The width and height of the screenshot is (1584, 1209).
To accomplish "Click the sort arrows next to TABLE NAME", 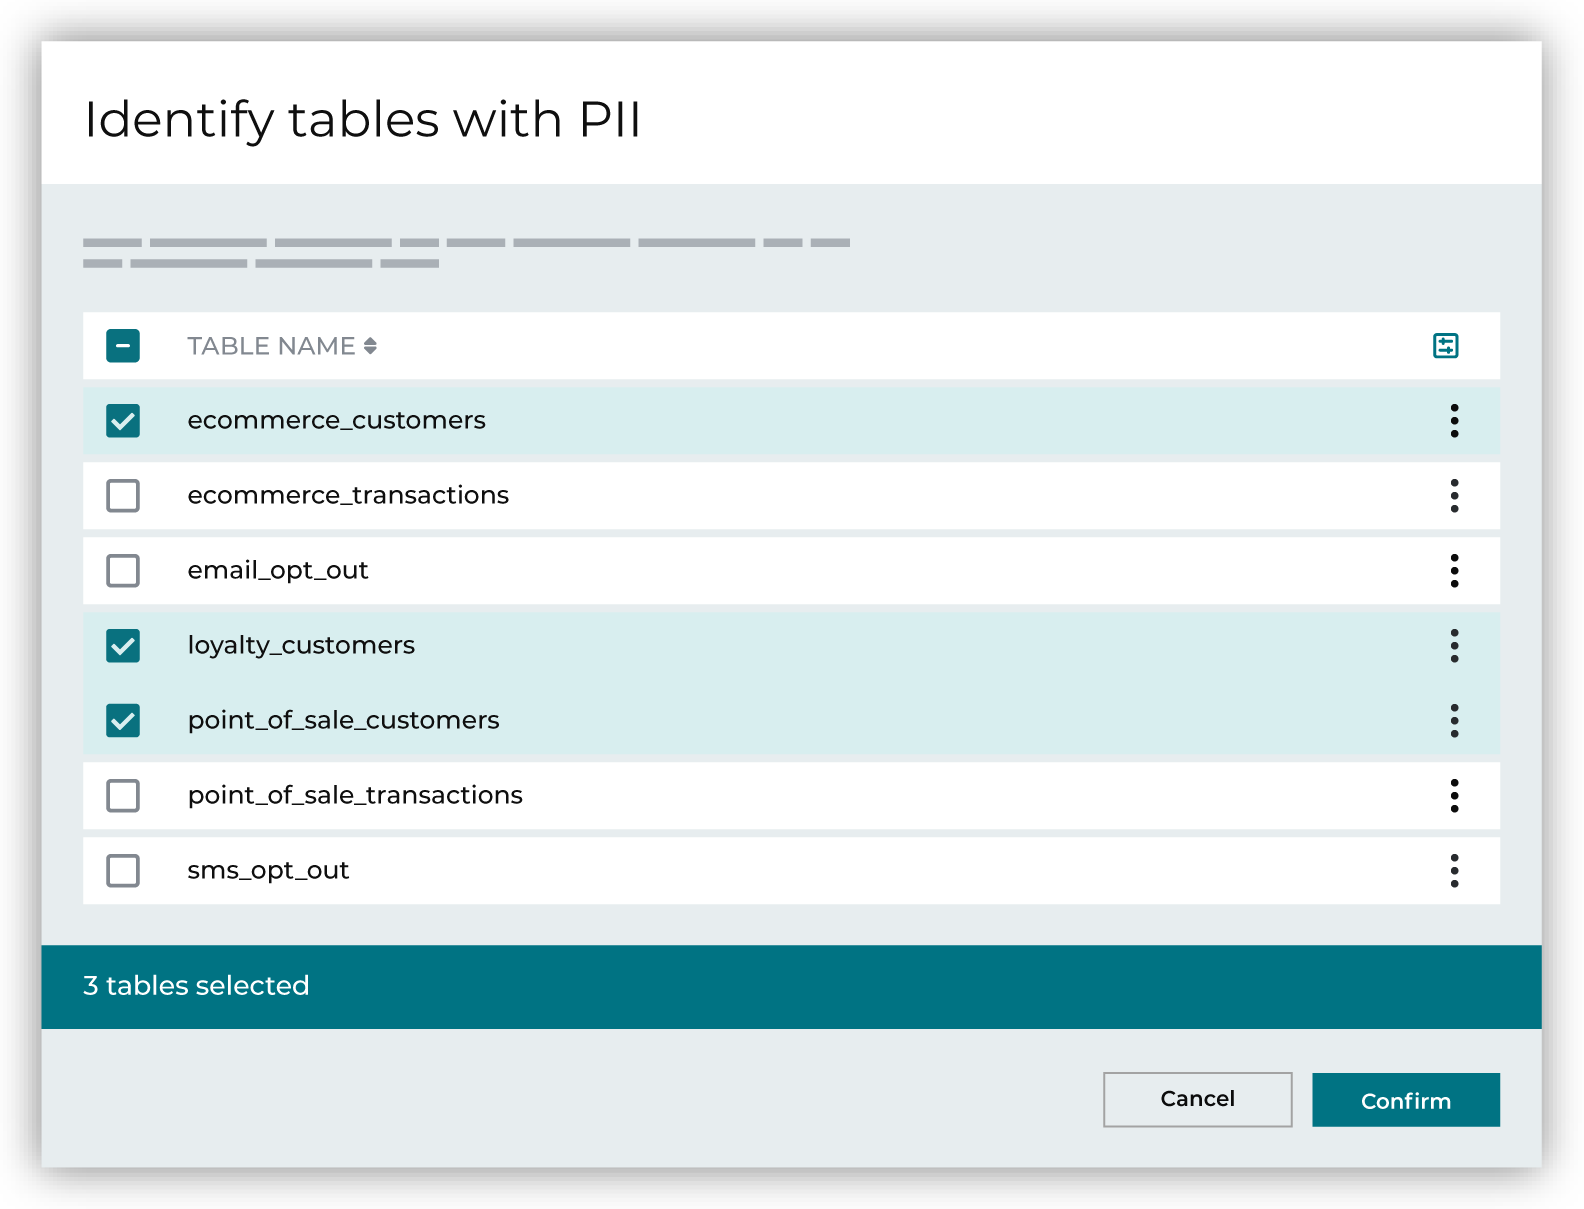I will (371, 345).
